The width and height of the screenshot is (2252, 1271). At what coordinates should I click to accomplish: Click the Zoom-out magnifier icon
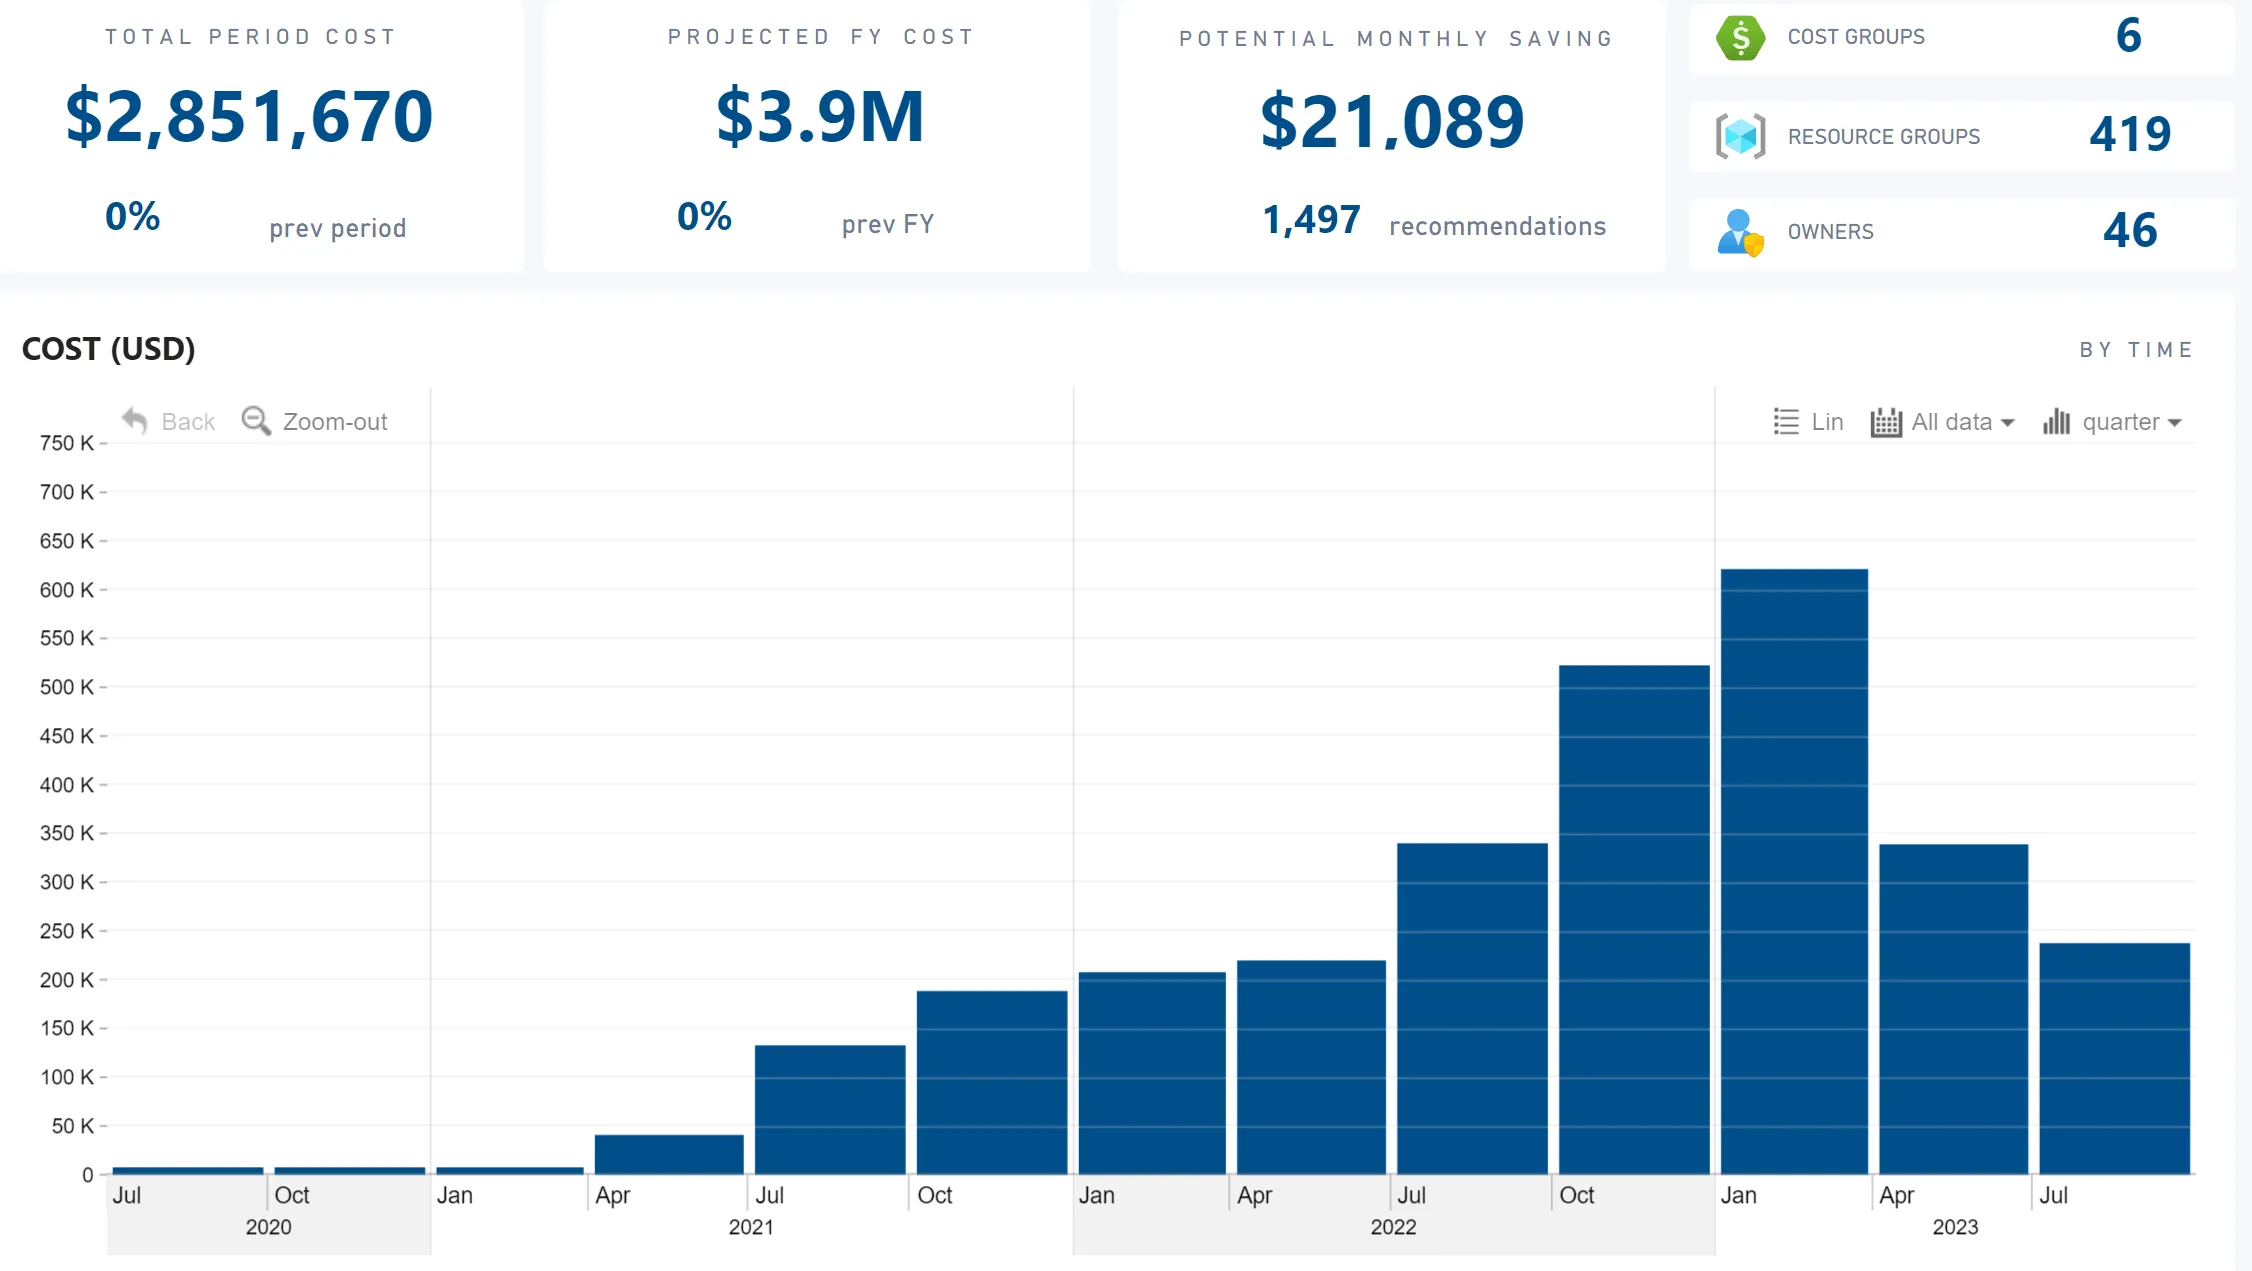pyautogui.click(x=256, y=421)
